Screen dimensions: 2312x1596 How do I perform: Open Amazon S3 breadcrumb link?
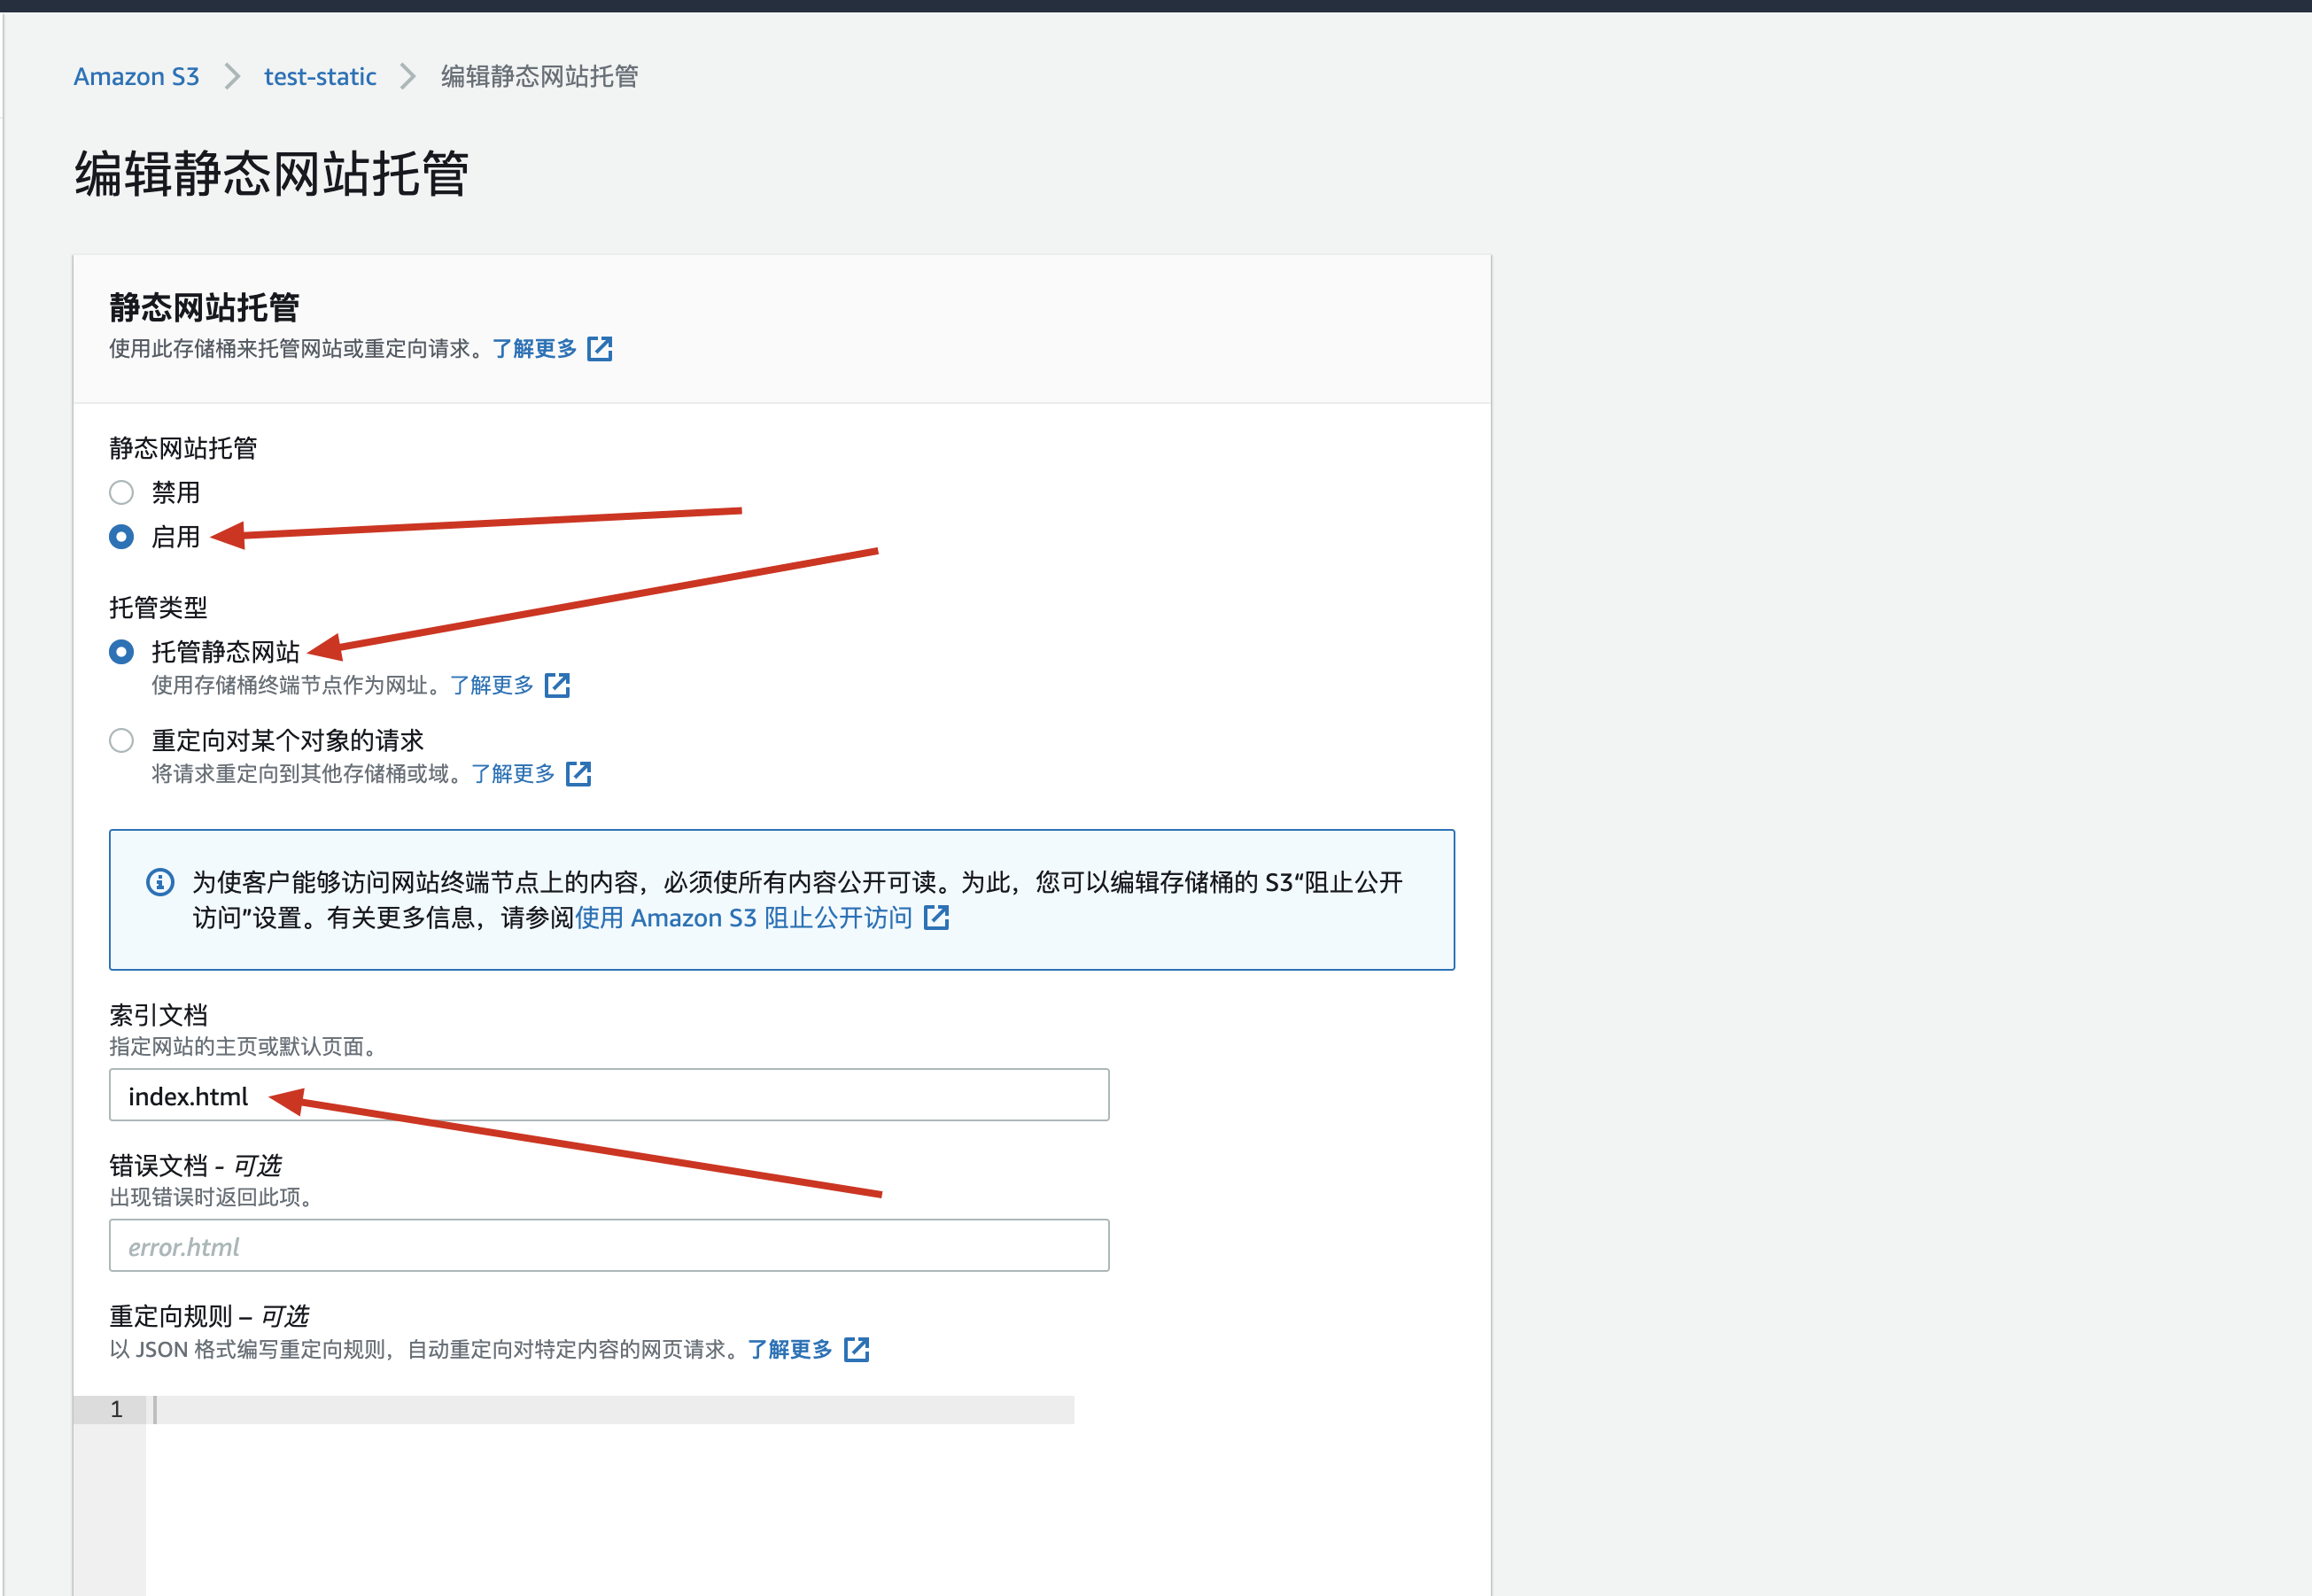click(136, 77)
